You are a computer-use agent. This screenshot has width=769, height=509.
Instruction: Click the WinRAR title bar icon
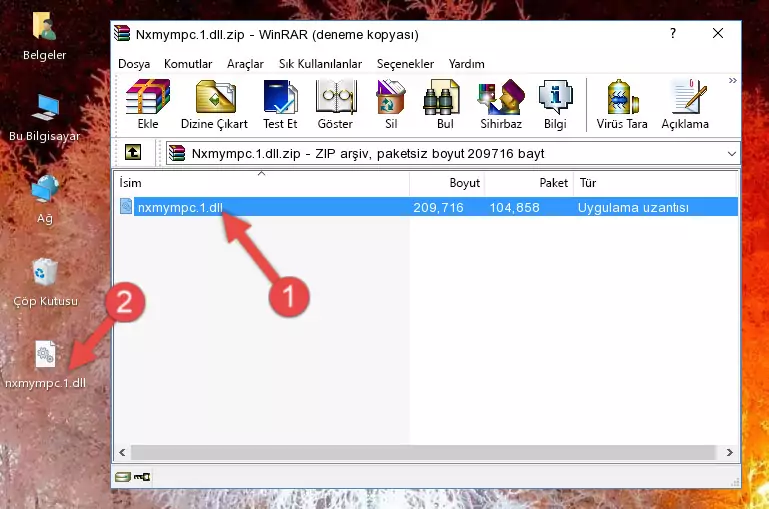pos(122,33)
